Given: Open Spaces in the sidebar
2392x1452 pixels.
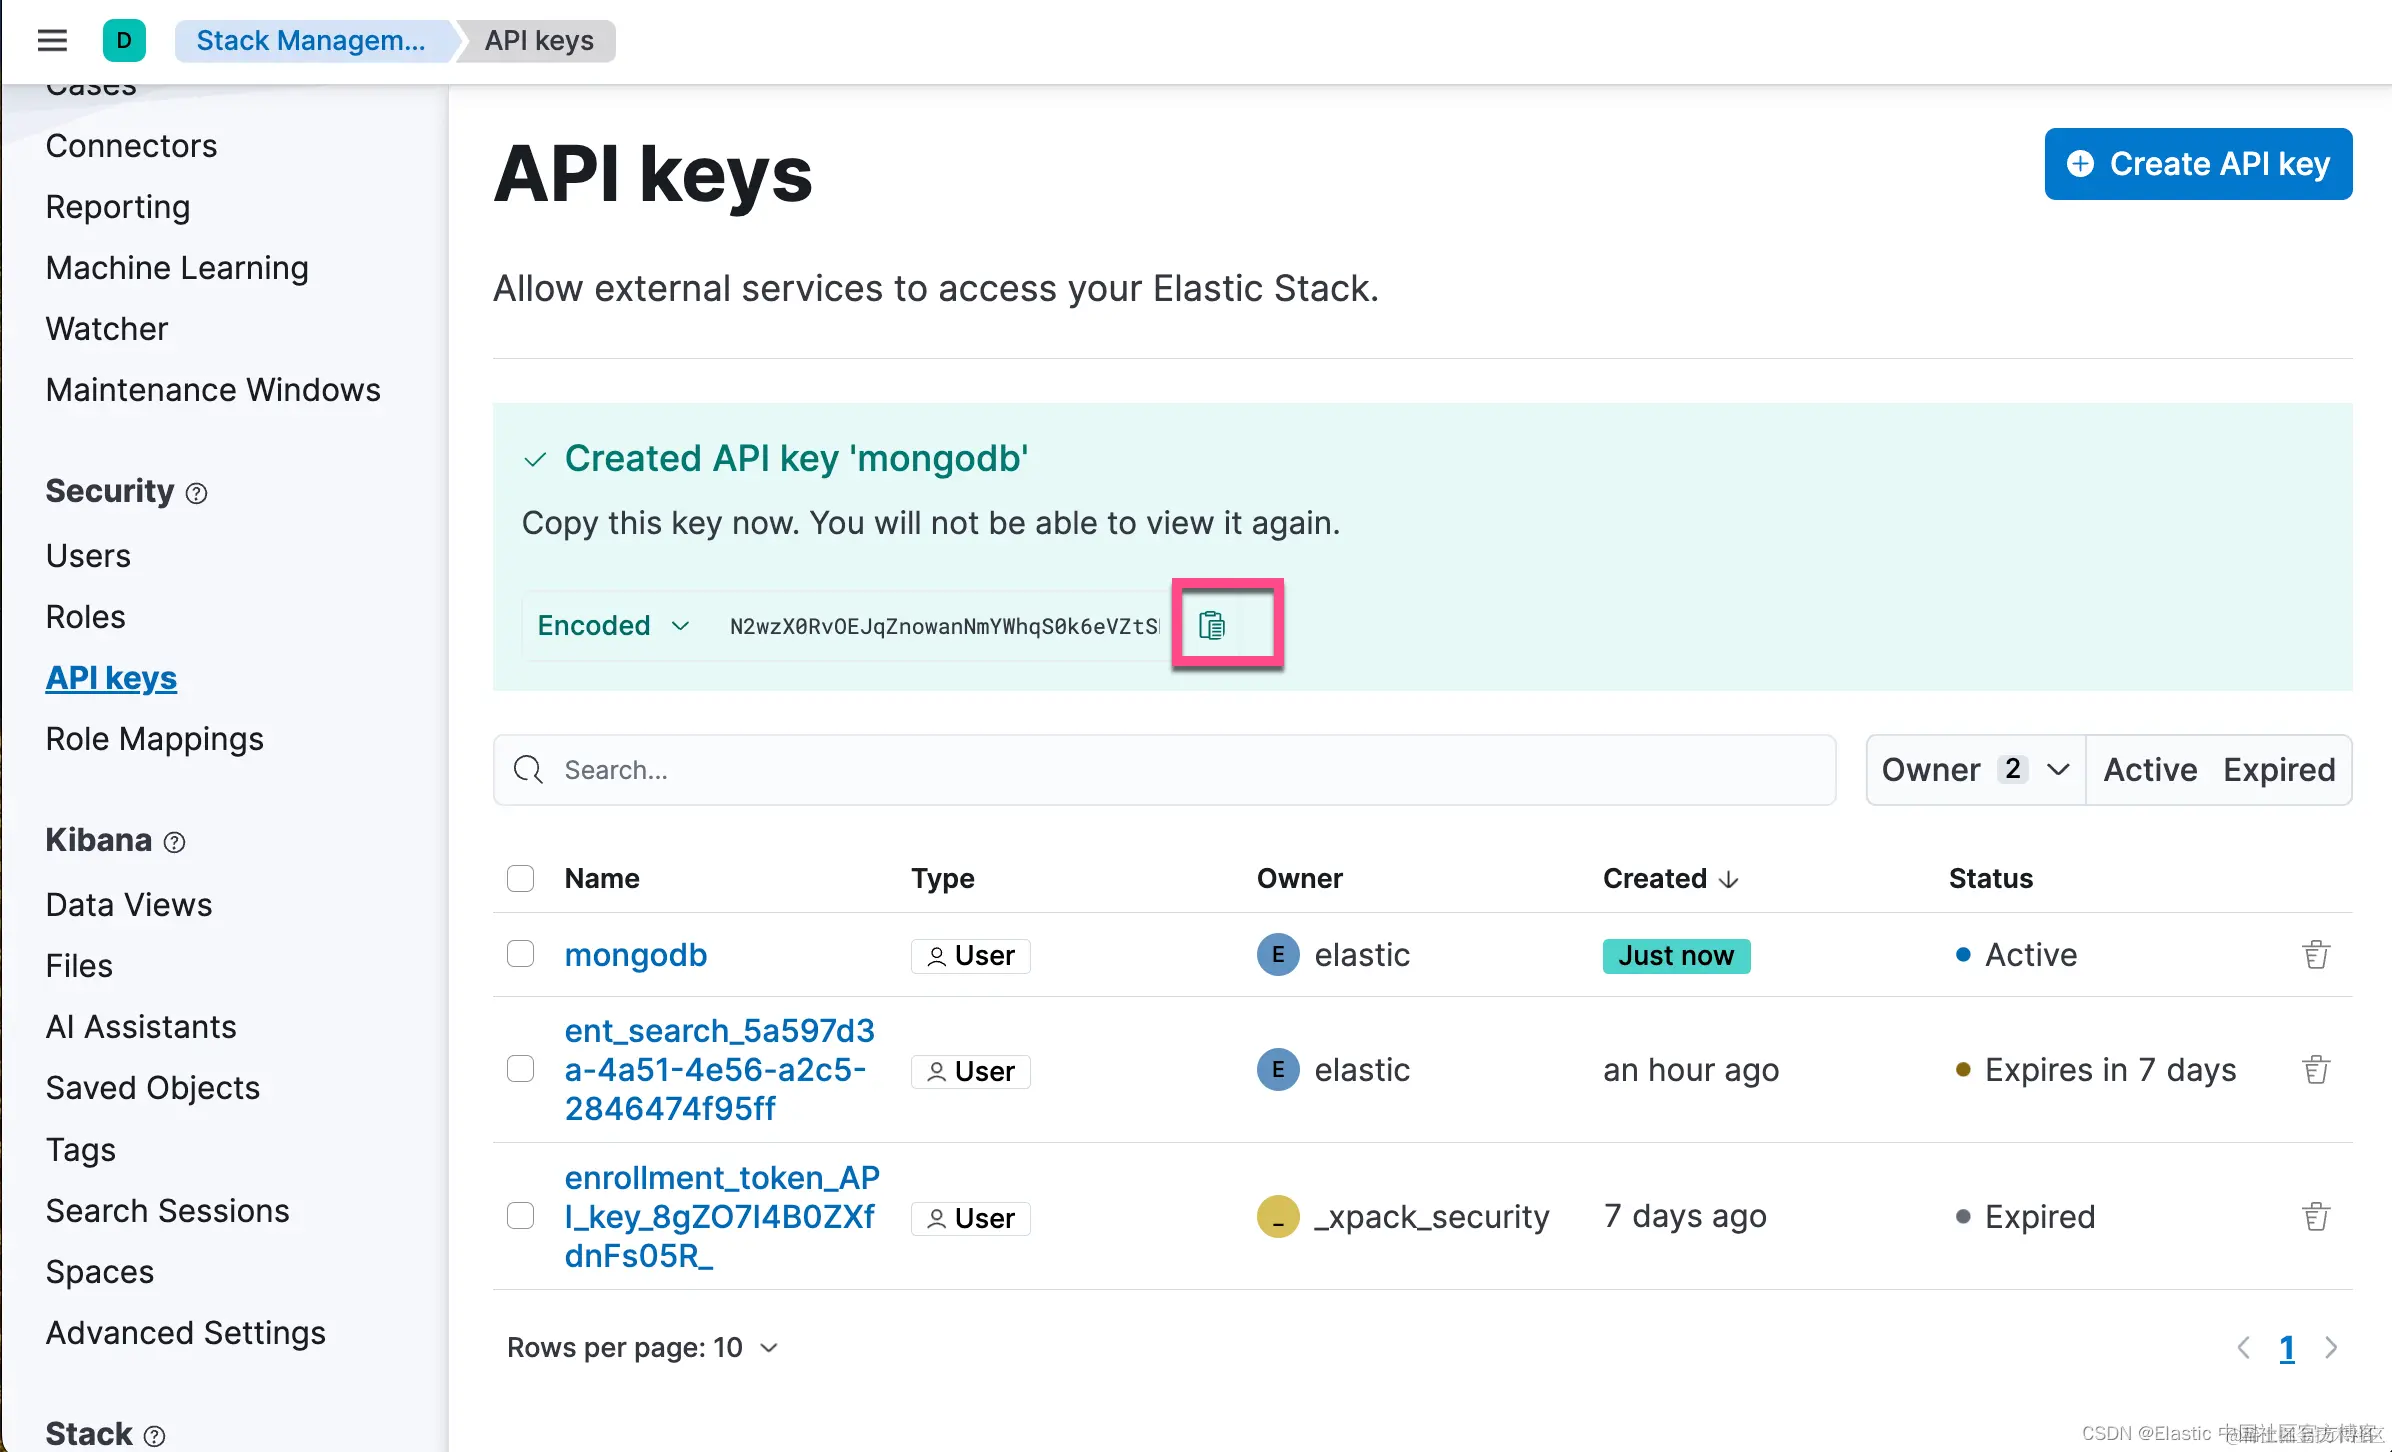Looking at the screenshot, I should point(100,1272).
